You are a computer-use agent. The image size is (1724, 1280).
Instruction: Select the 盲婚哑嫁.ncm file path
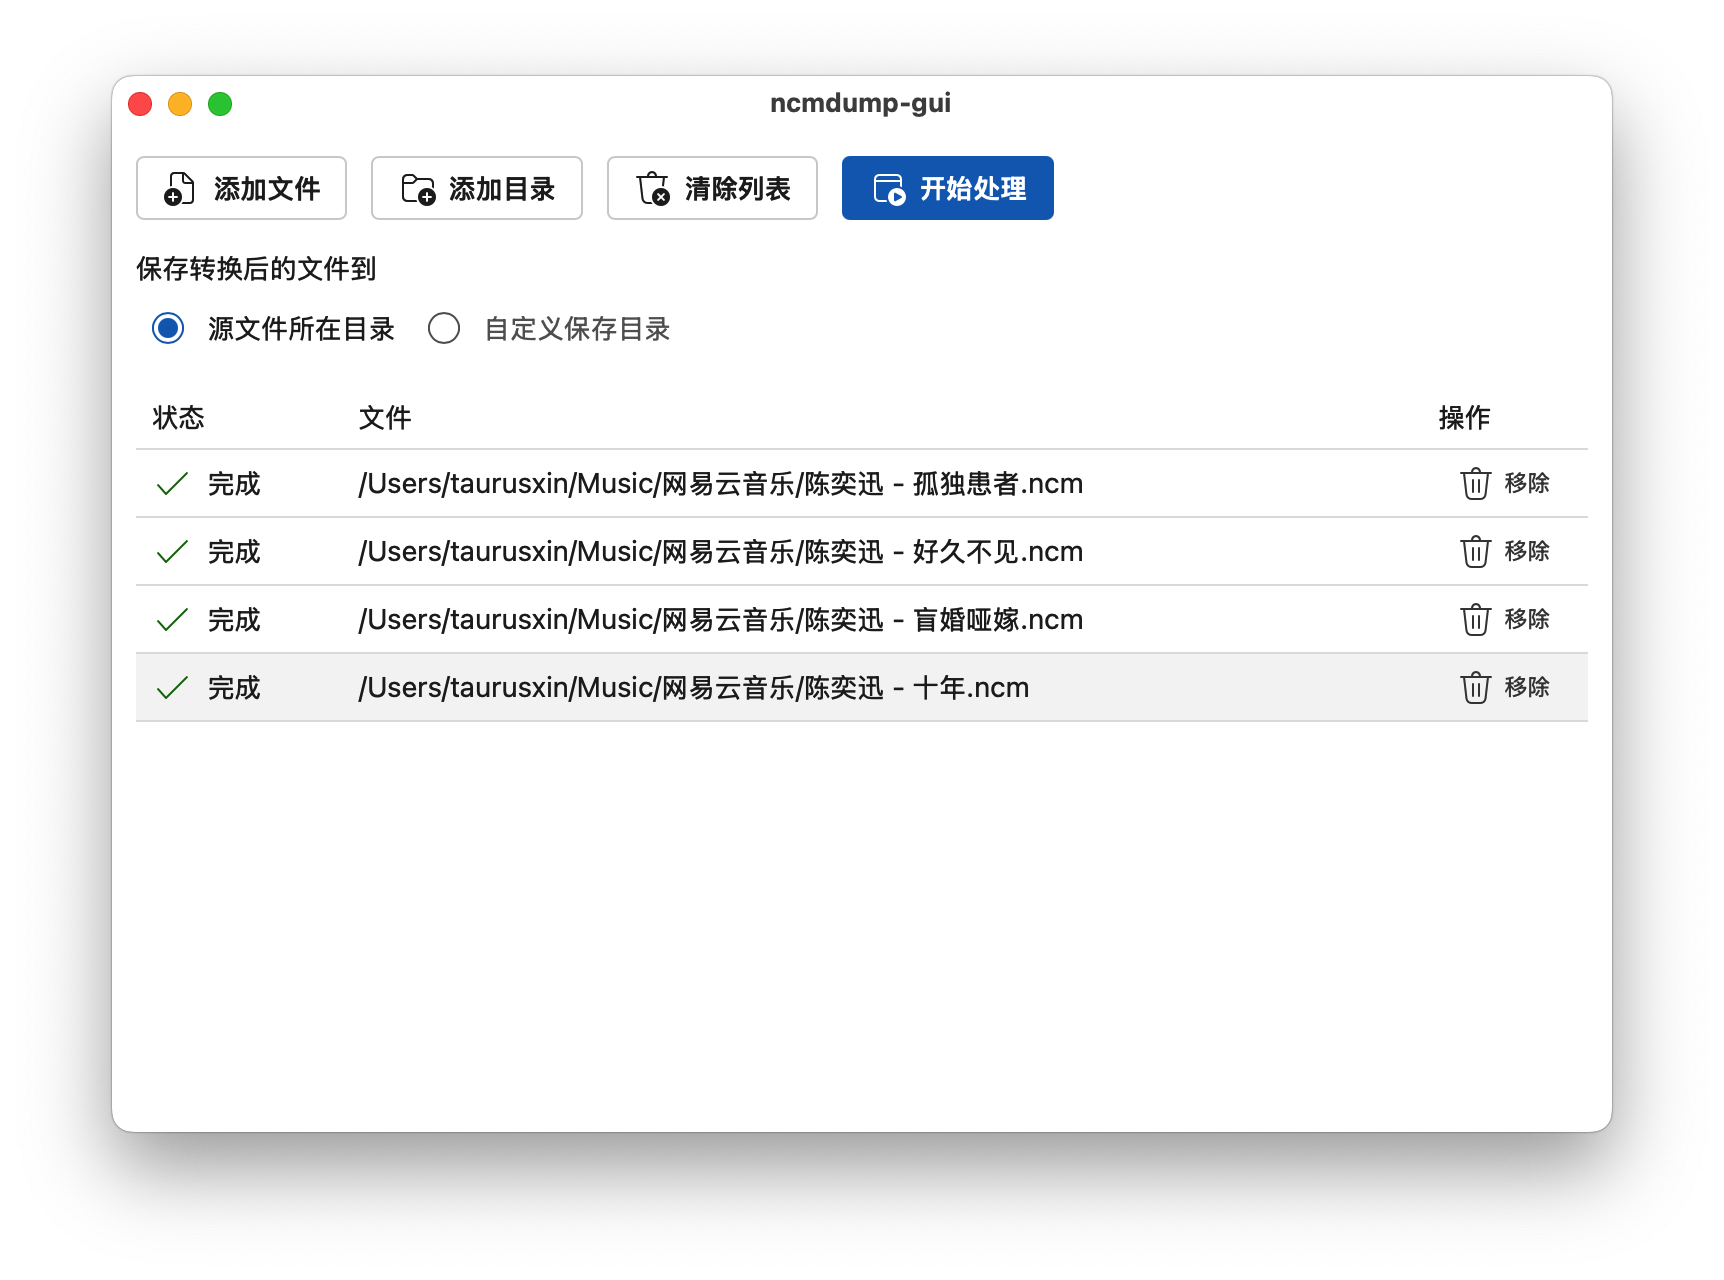click(720, 620)
